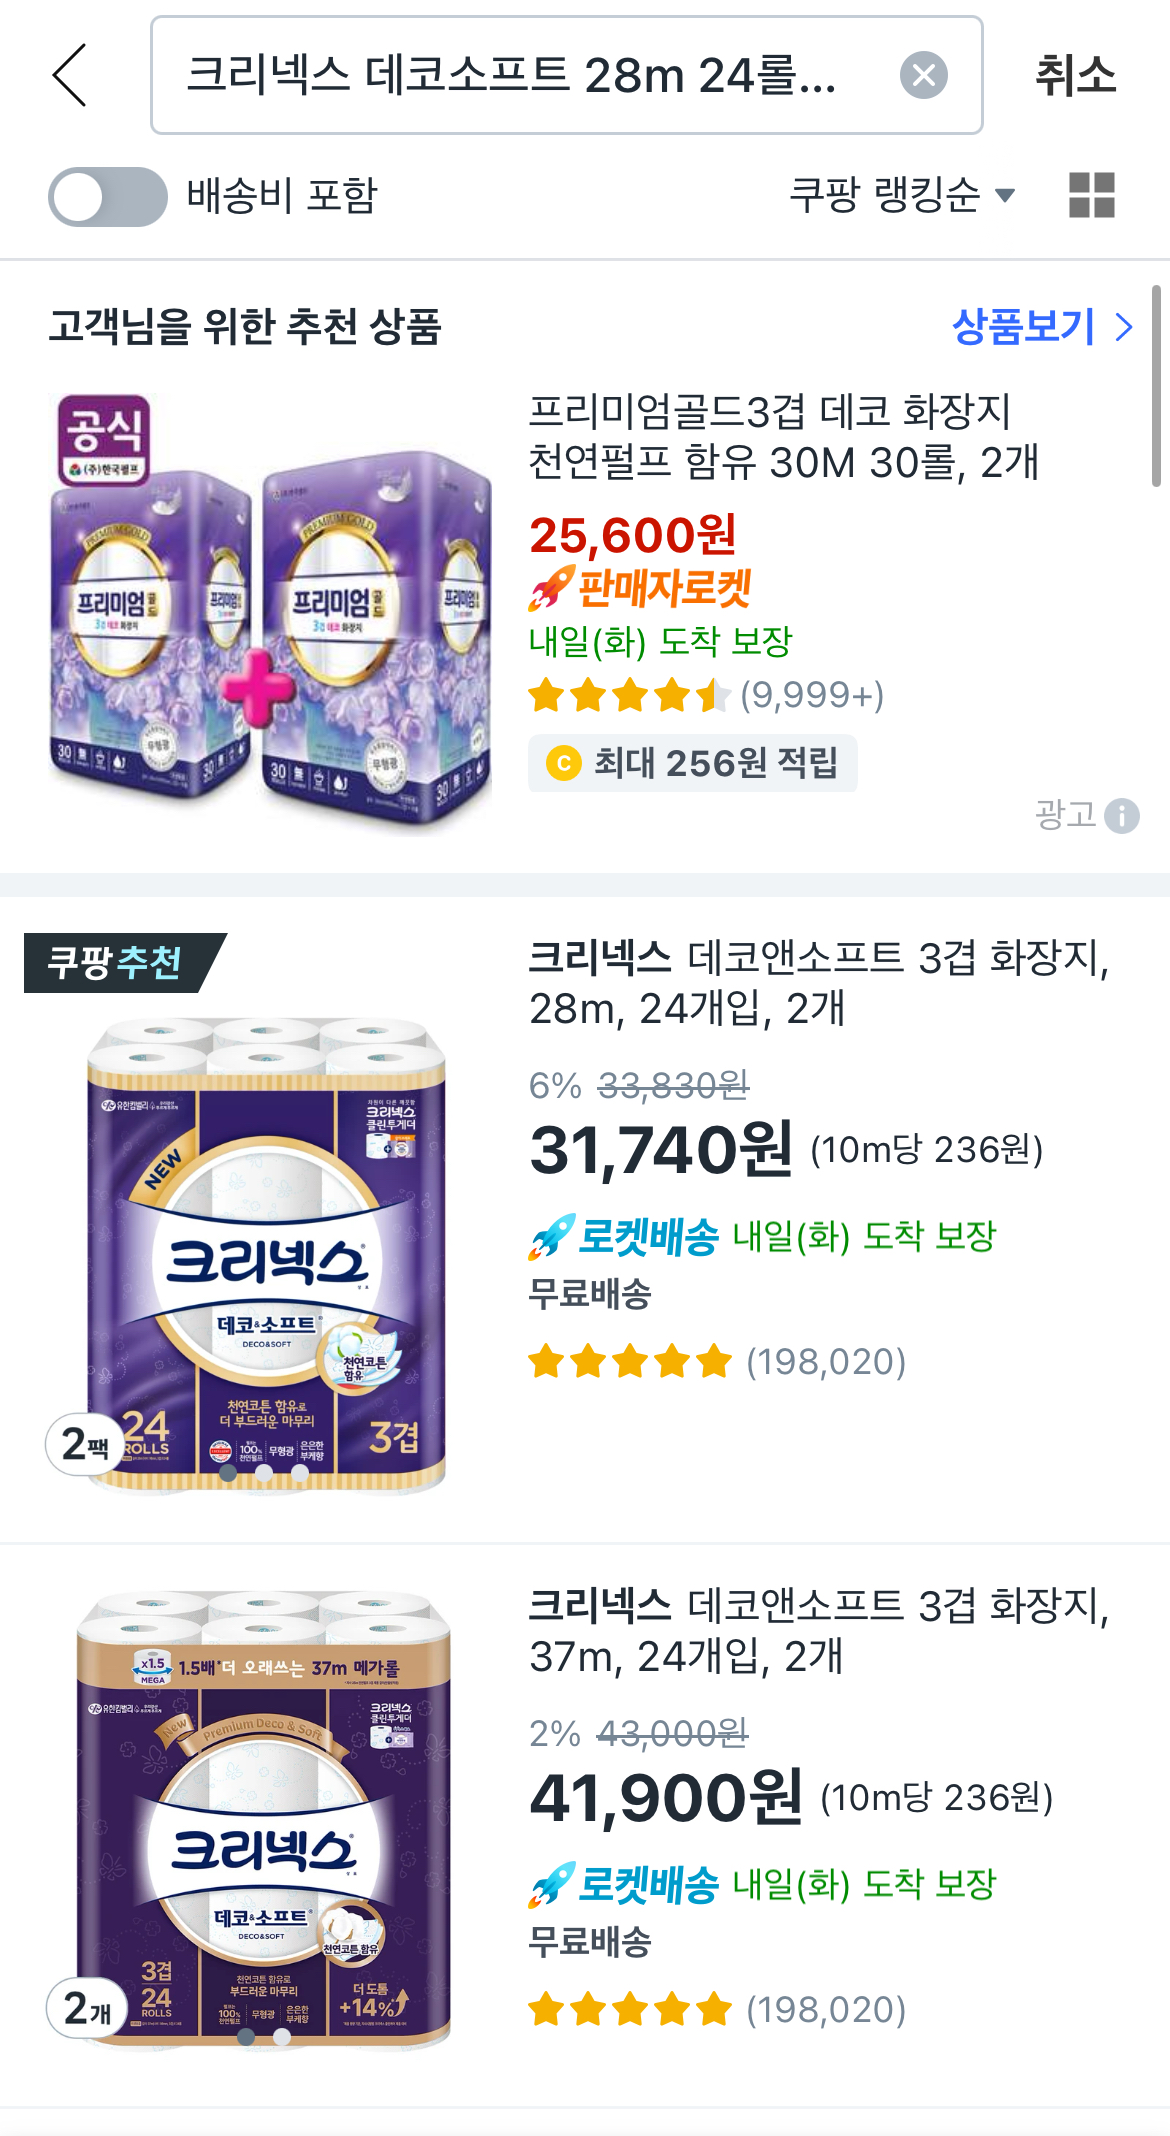The width and height of the screenshot is (1170, 2136).
Task: Tap the 2개 badge on Kleenex 37m image
Action: (87, 2008)
